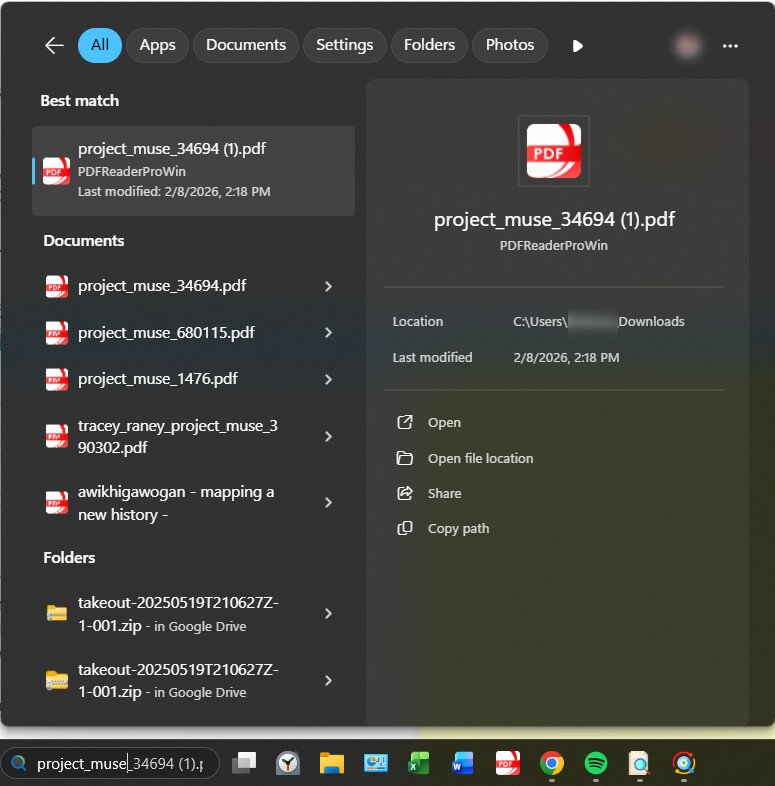The height and width of the screenshot is (786, 775).
Task: Open the three-dot more options menu
Action: coord(730,46)
